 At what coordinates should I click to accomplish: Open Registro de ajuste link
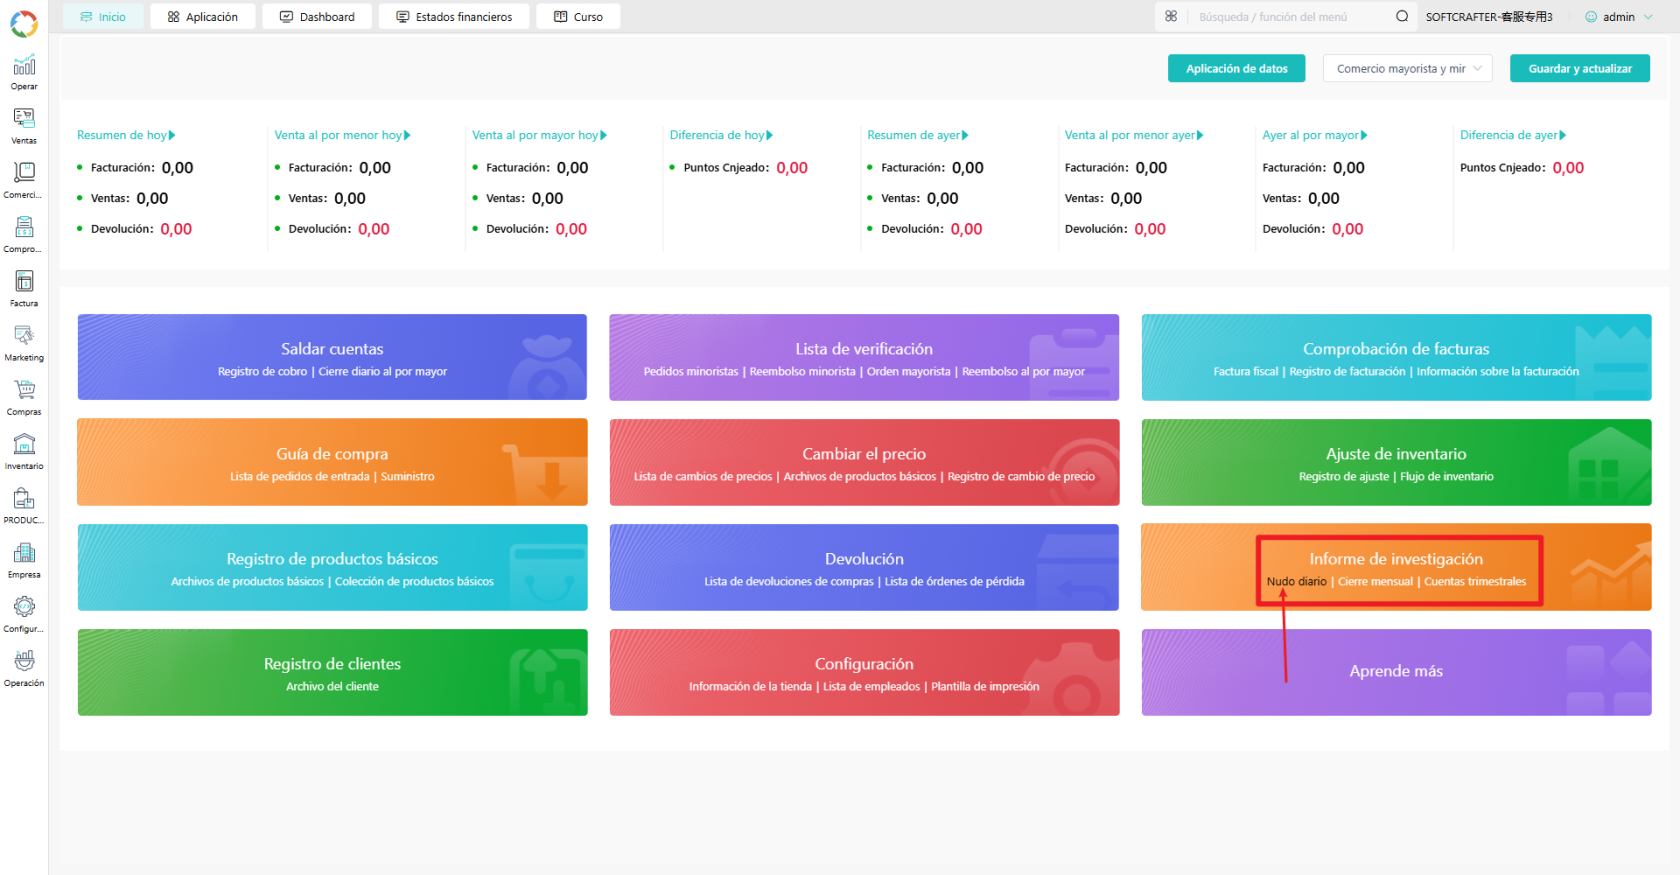[1343, 476]
